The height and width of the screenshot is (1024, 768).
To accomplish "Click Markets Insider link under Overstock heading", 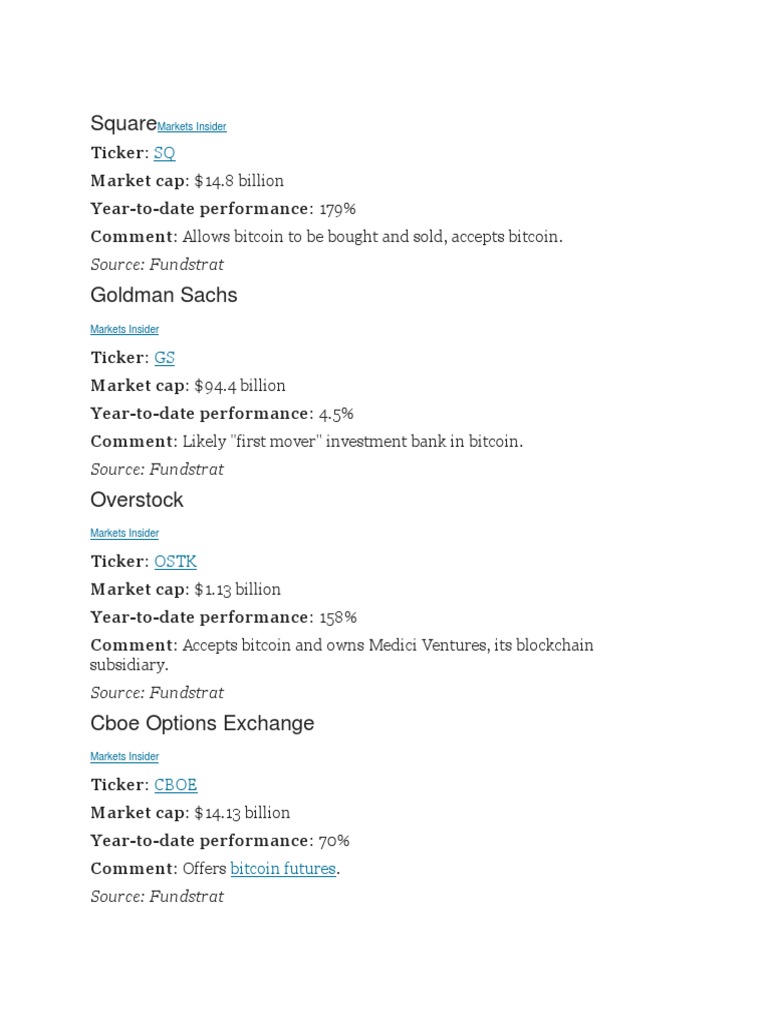I will [124, 534].
